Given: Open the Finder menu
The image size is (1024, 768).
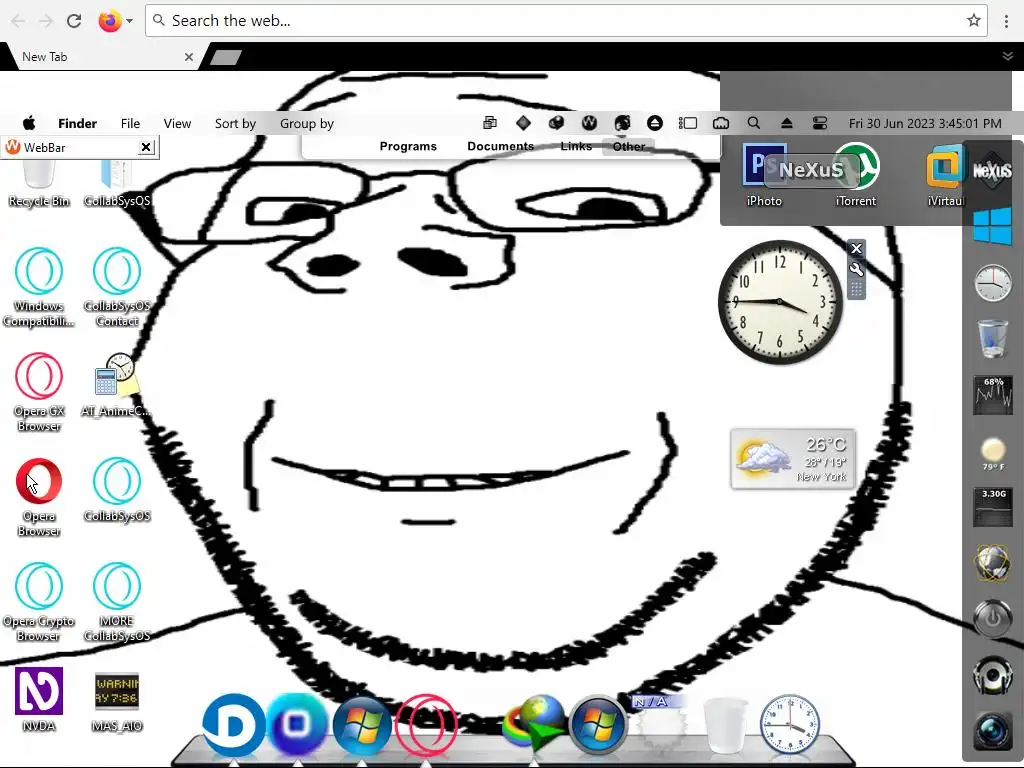Looking at the screenshot, I should (x=77, y=123).
